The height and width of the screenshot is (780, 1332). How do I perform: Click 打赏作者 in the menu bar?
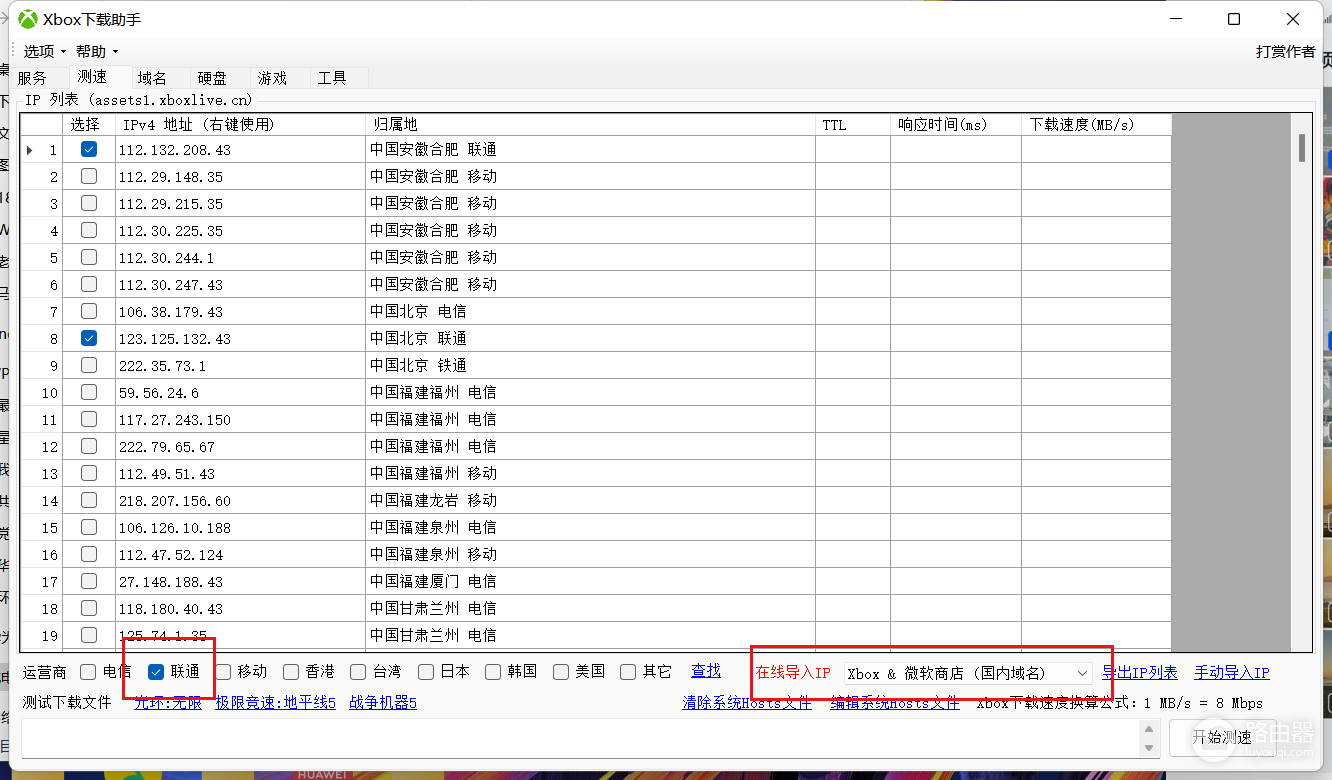1286,51
